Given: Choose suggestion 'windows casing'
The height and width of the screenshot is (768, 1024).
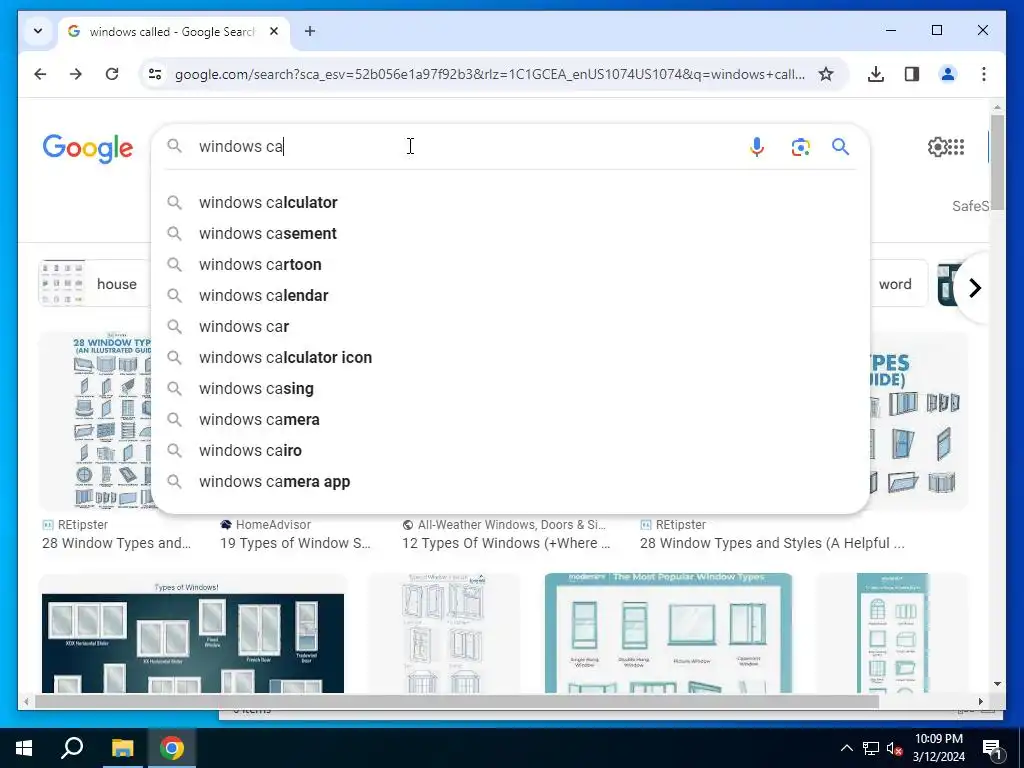Looking at the screenshot, I should tap(510, 389).
